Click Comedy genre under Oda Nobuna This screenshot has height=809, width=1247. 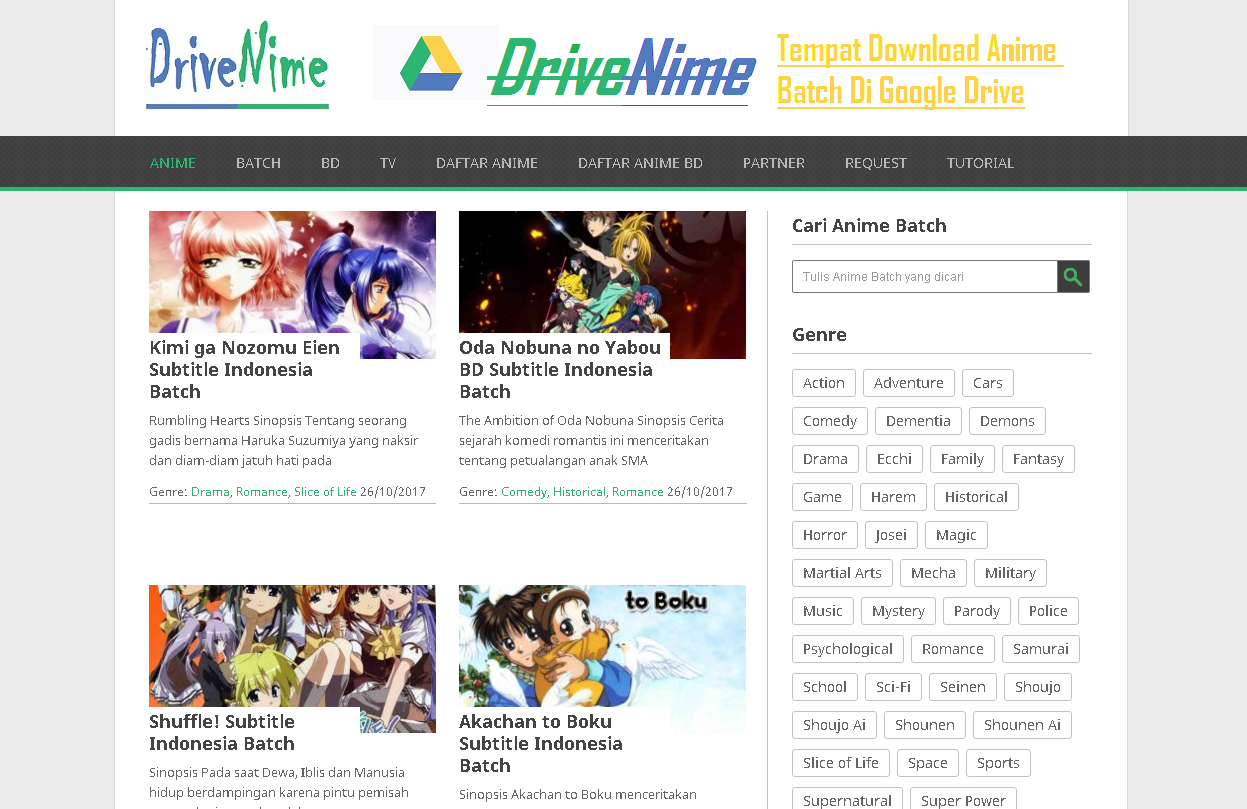[524, 492]
